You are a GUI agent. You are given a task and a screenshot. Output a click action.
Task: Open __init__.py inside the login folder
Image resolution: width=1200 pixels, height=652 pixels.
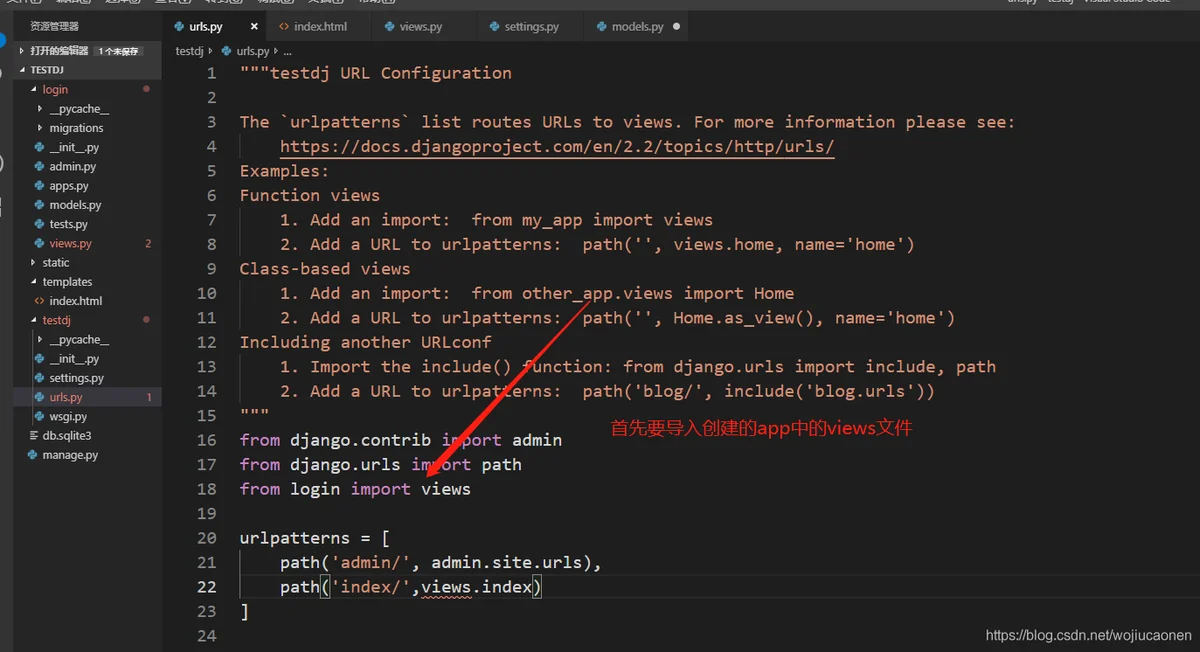click(x=74, y=148)
